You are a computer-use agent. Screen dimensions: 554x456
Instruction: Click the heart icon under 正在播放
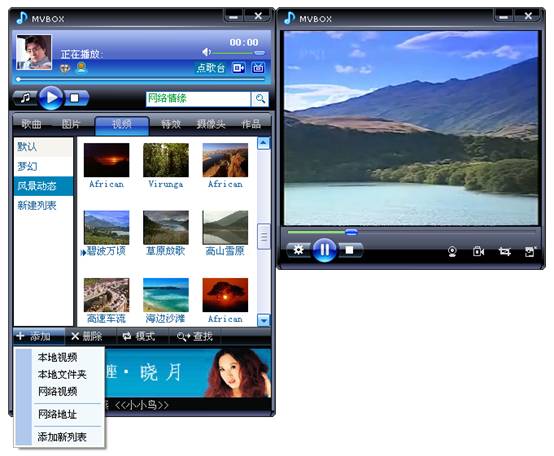65,68
